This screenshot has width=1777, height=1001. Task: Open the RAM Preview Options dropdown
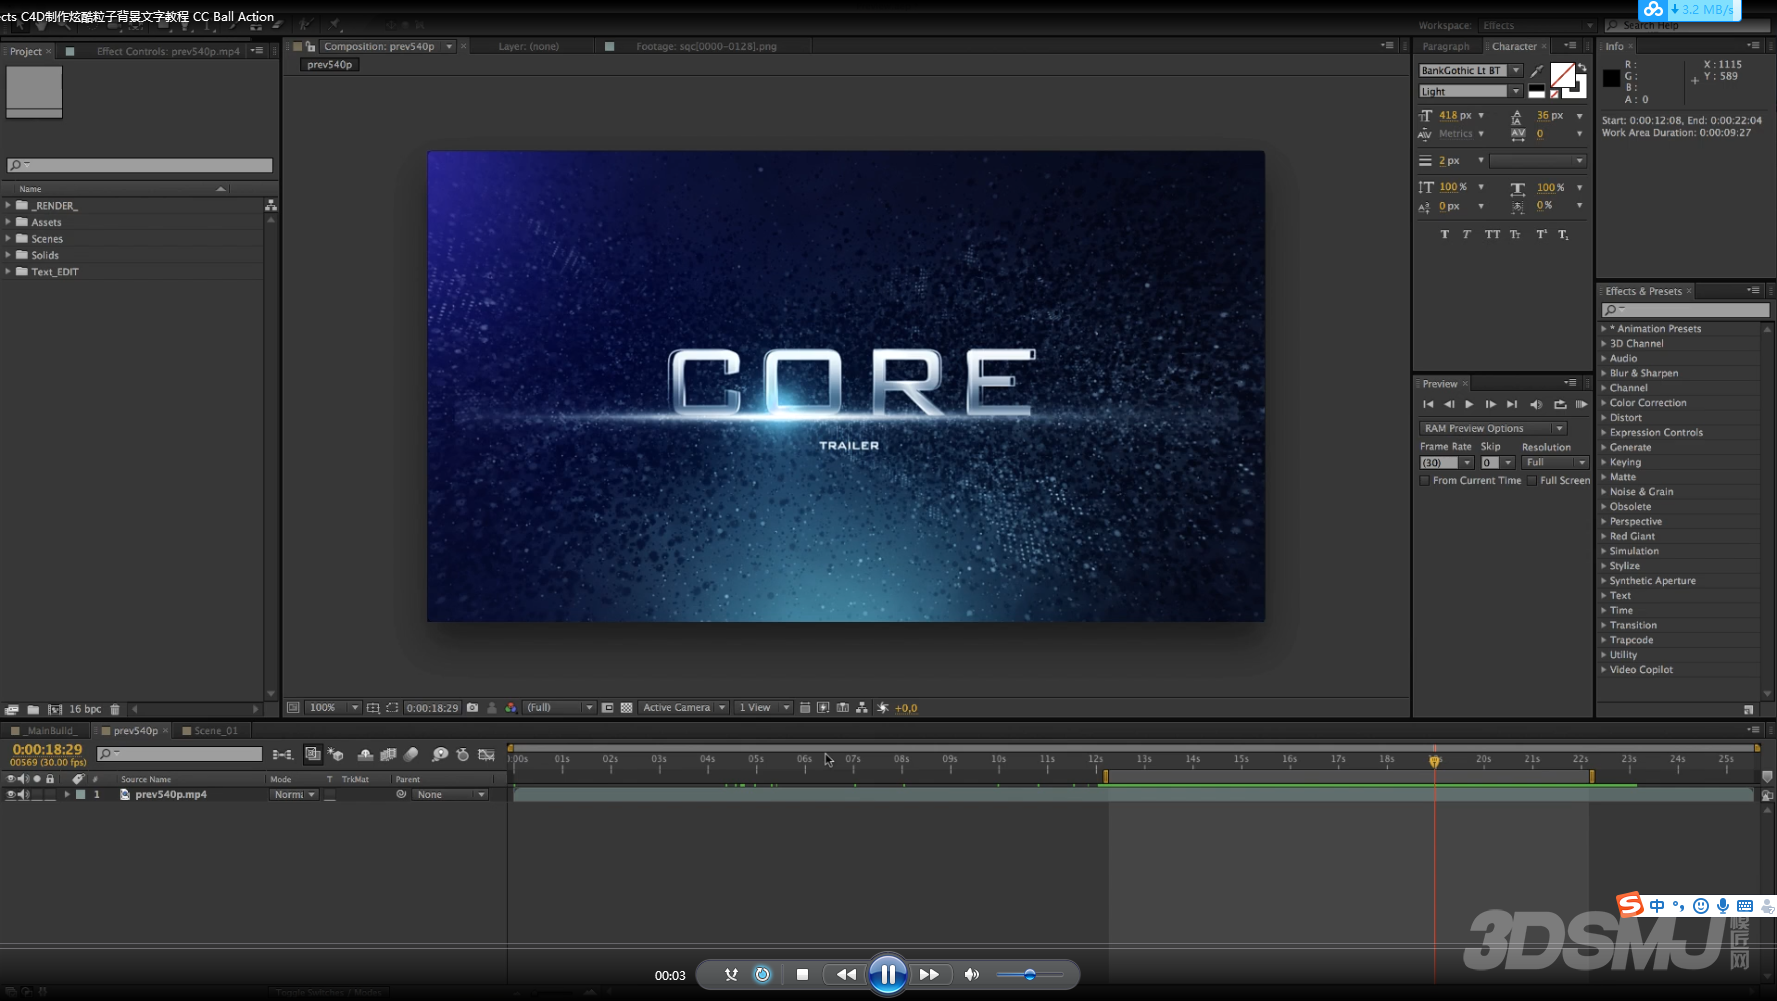click(1492, 428)
